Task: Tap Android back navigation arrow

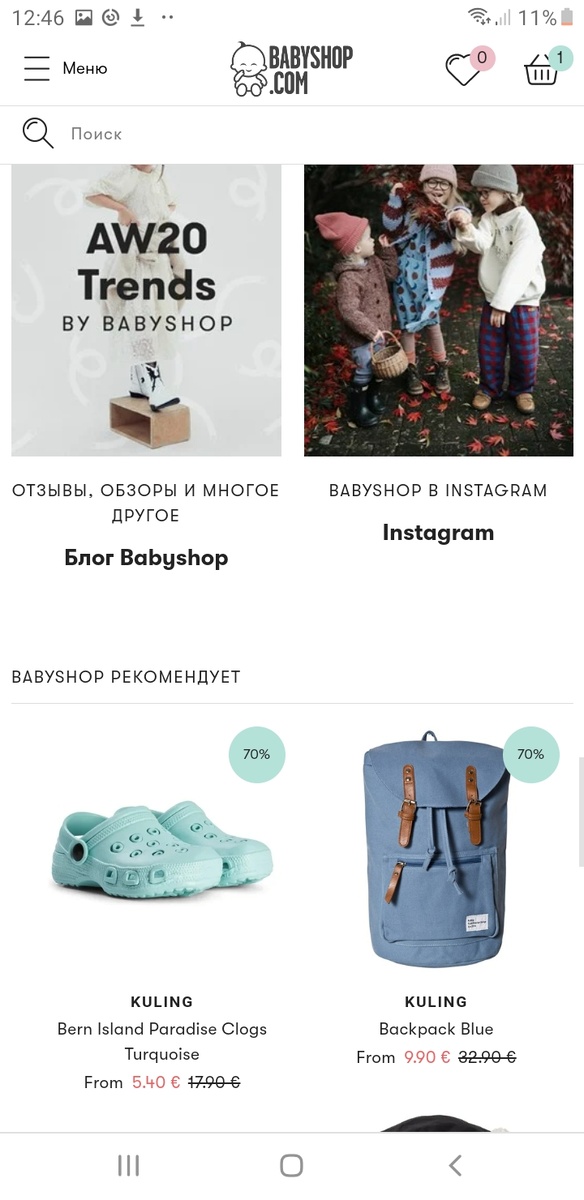Action: pos(455,1165)
